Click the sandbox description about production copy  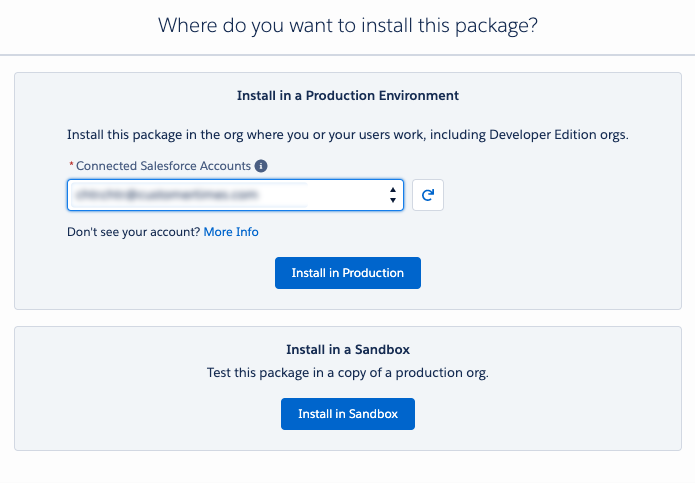click(x=347, y=373)
